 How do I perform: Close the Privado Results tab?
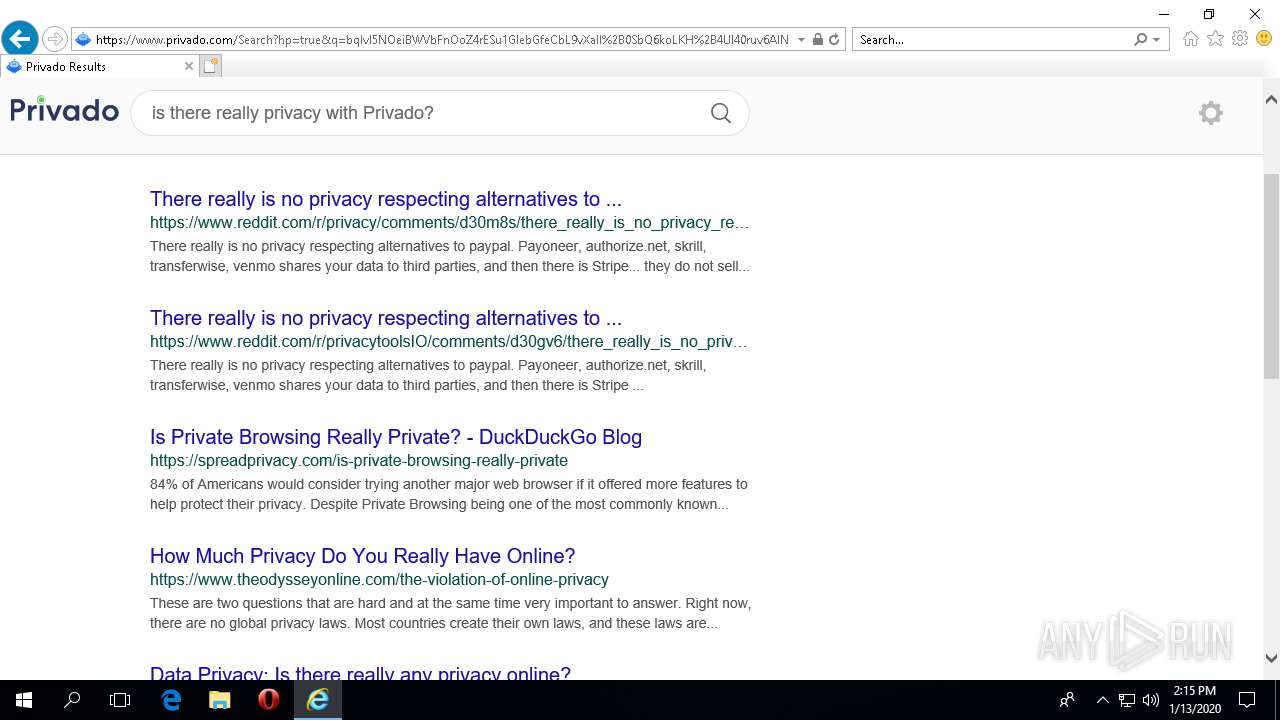coord(189,66)
